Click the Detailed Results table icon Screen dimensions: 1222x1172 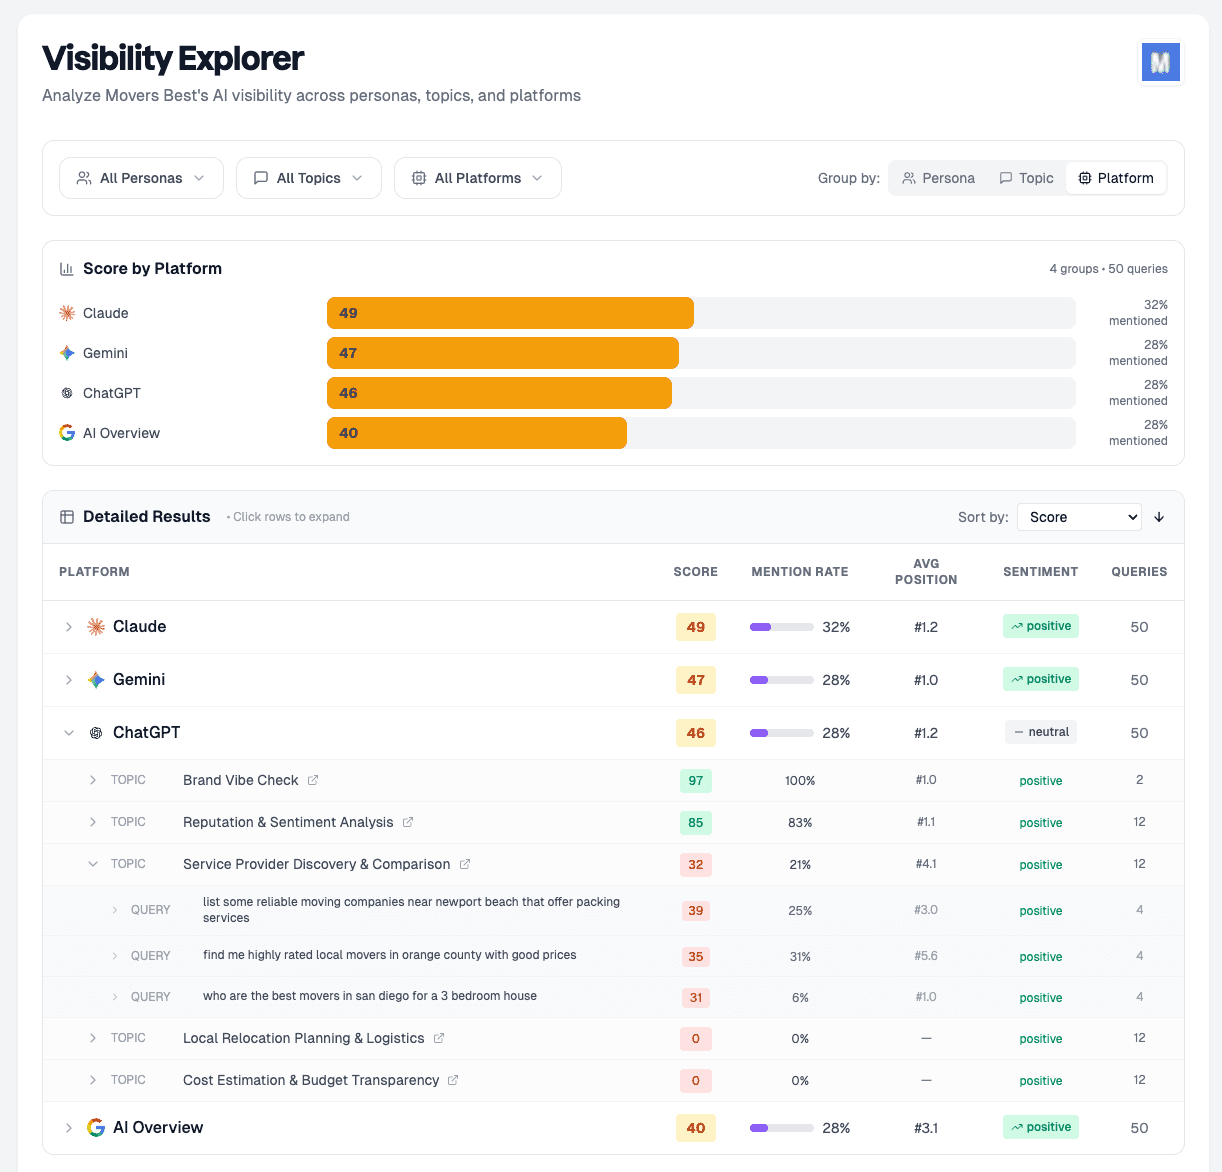coord(66,516)
